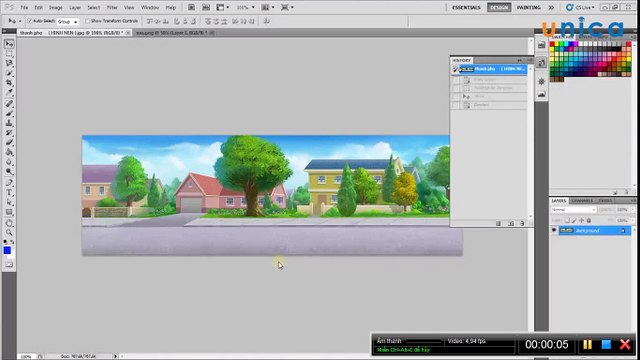This screenshot has height=360, width=640.
Task: Toggle lock position in Layers panel
Action: 582,220
